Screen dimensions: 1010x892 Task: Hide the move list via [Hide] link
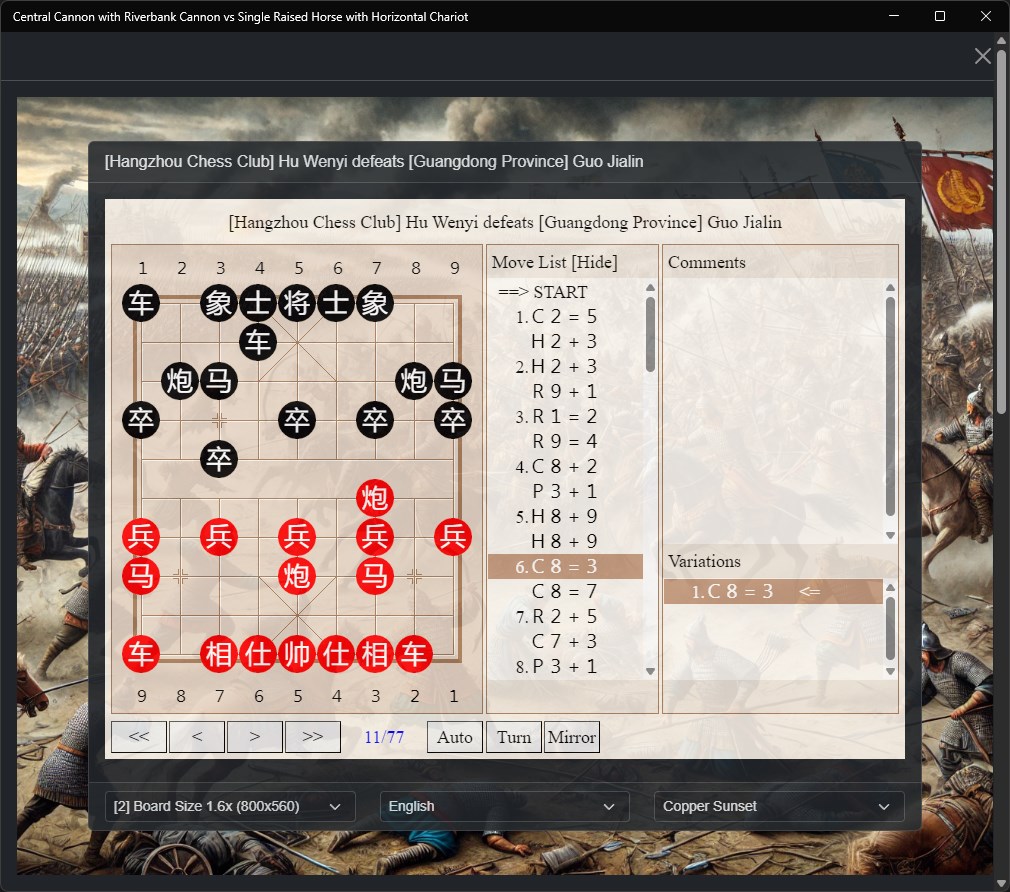(x=594, y=262)
